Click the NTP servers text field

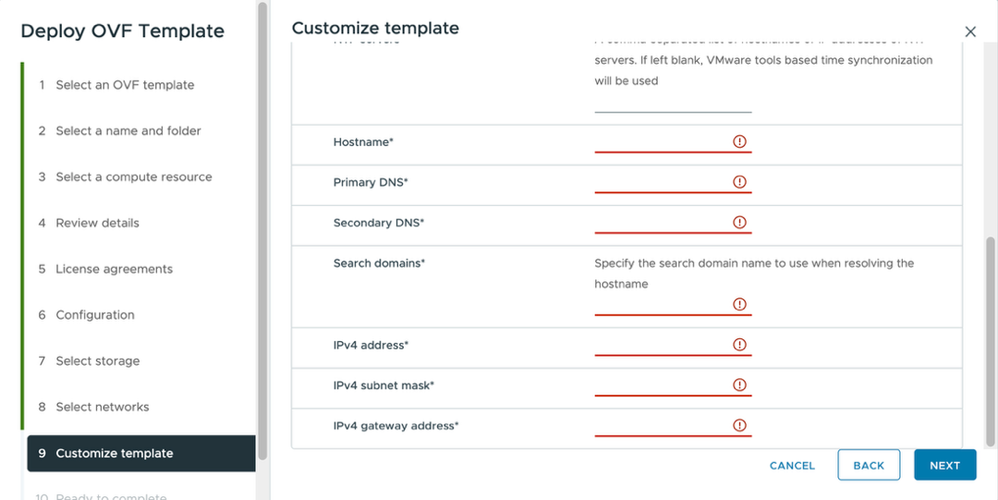tap(672, 103)
